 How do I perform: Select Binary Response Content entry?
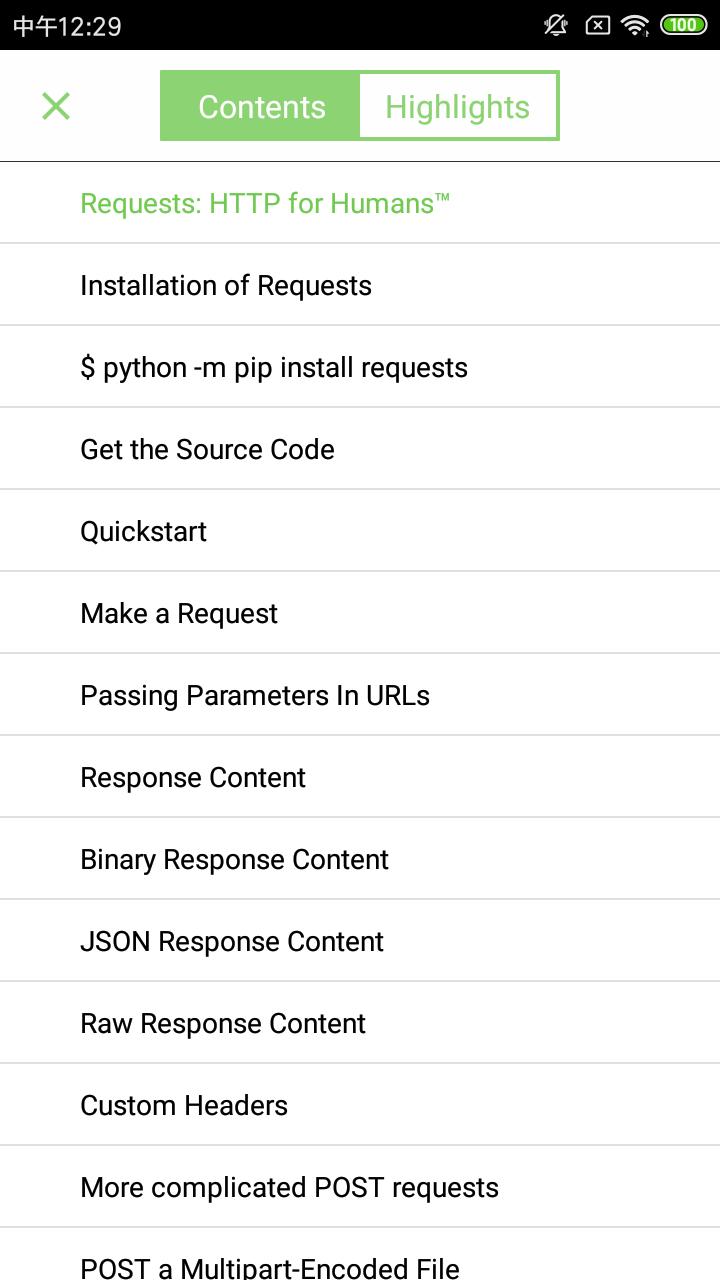[x=360, y=859]
